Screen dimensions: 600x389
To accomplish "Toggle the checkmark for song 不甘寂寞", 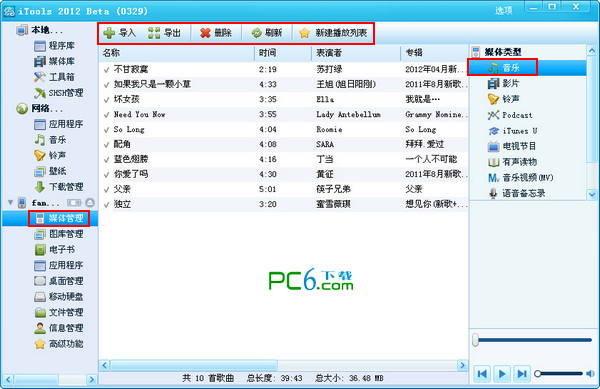I will [x=106, y=70].
